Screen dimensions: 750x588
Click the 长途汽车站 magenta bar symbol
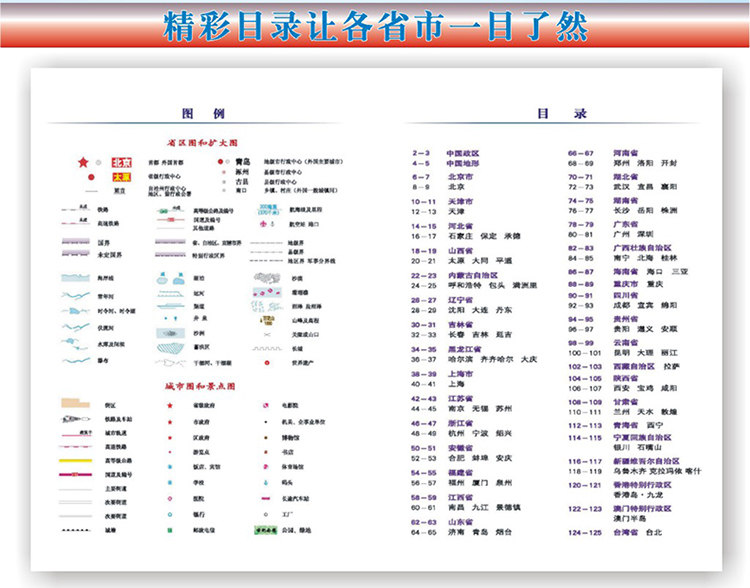[x=266, y=499]
